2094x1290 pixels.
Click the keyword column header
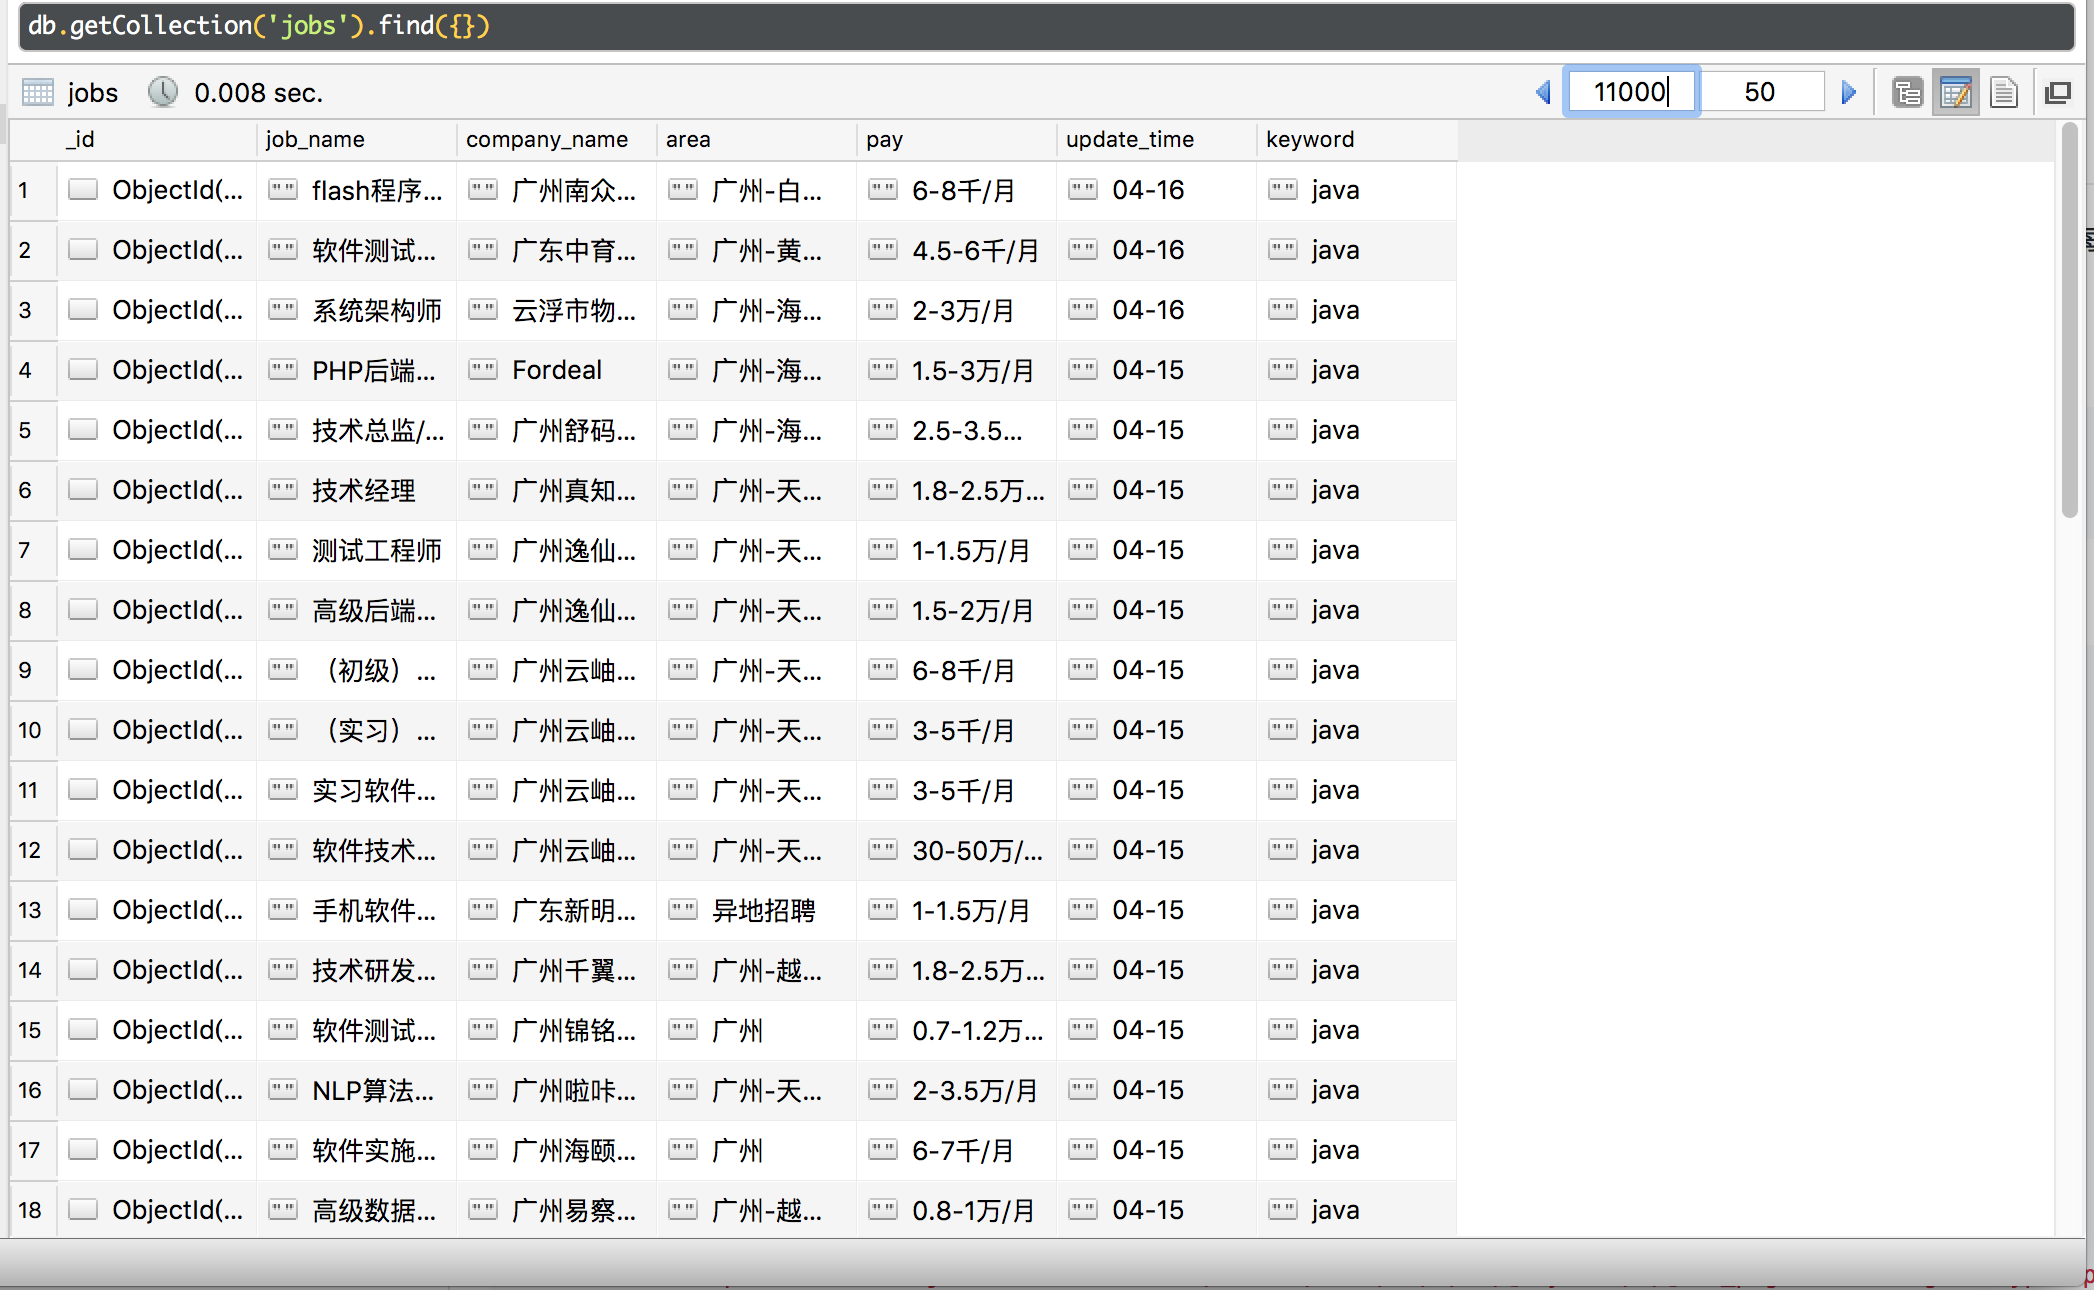1310,140
